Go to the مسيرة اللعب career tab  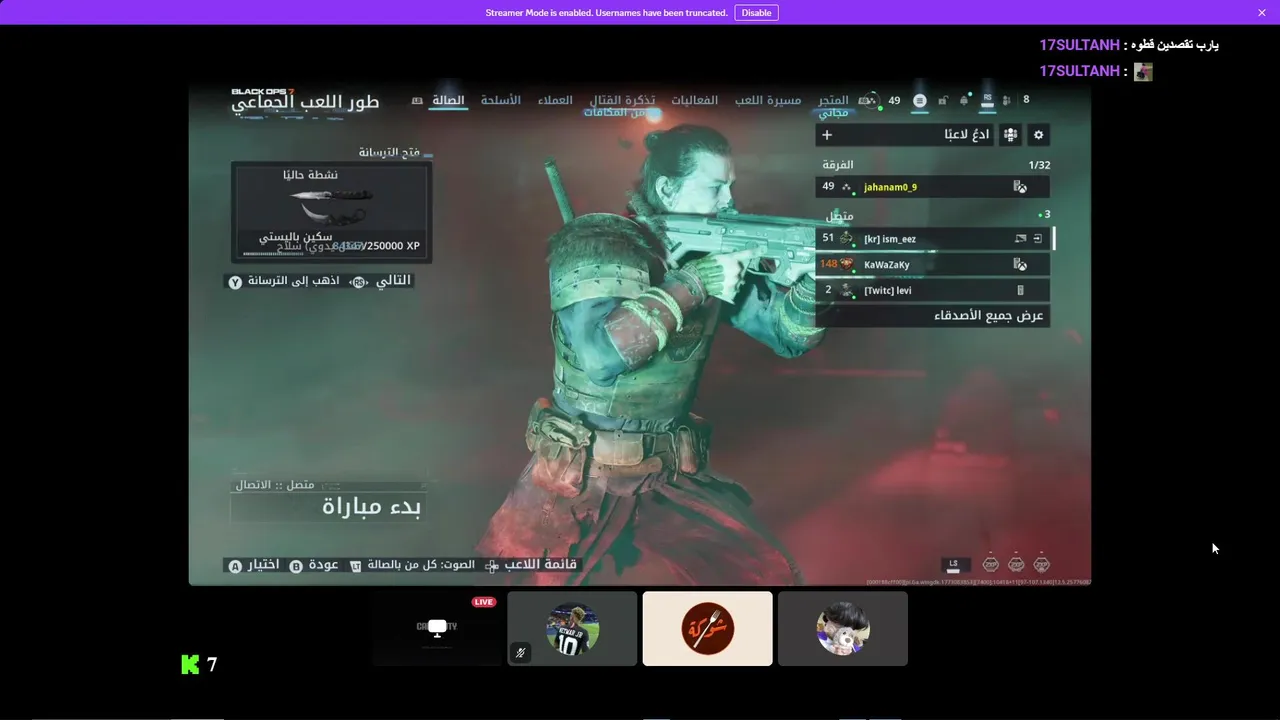tap(768, 100)
